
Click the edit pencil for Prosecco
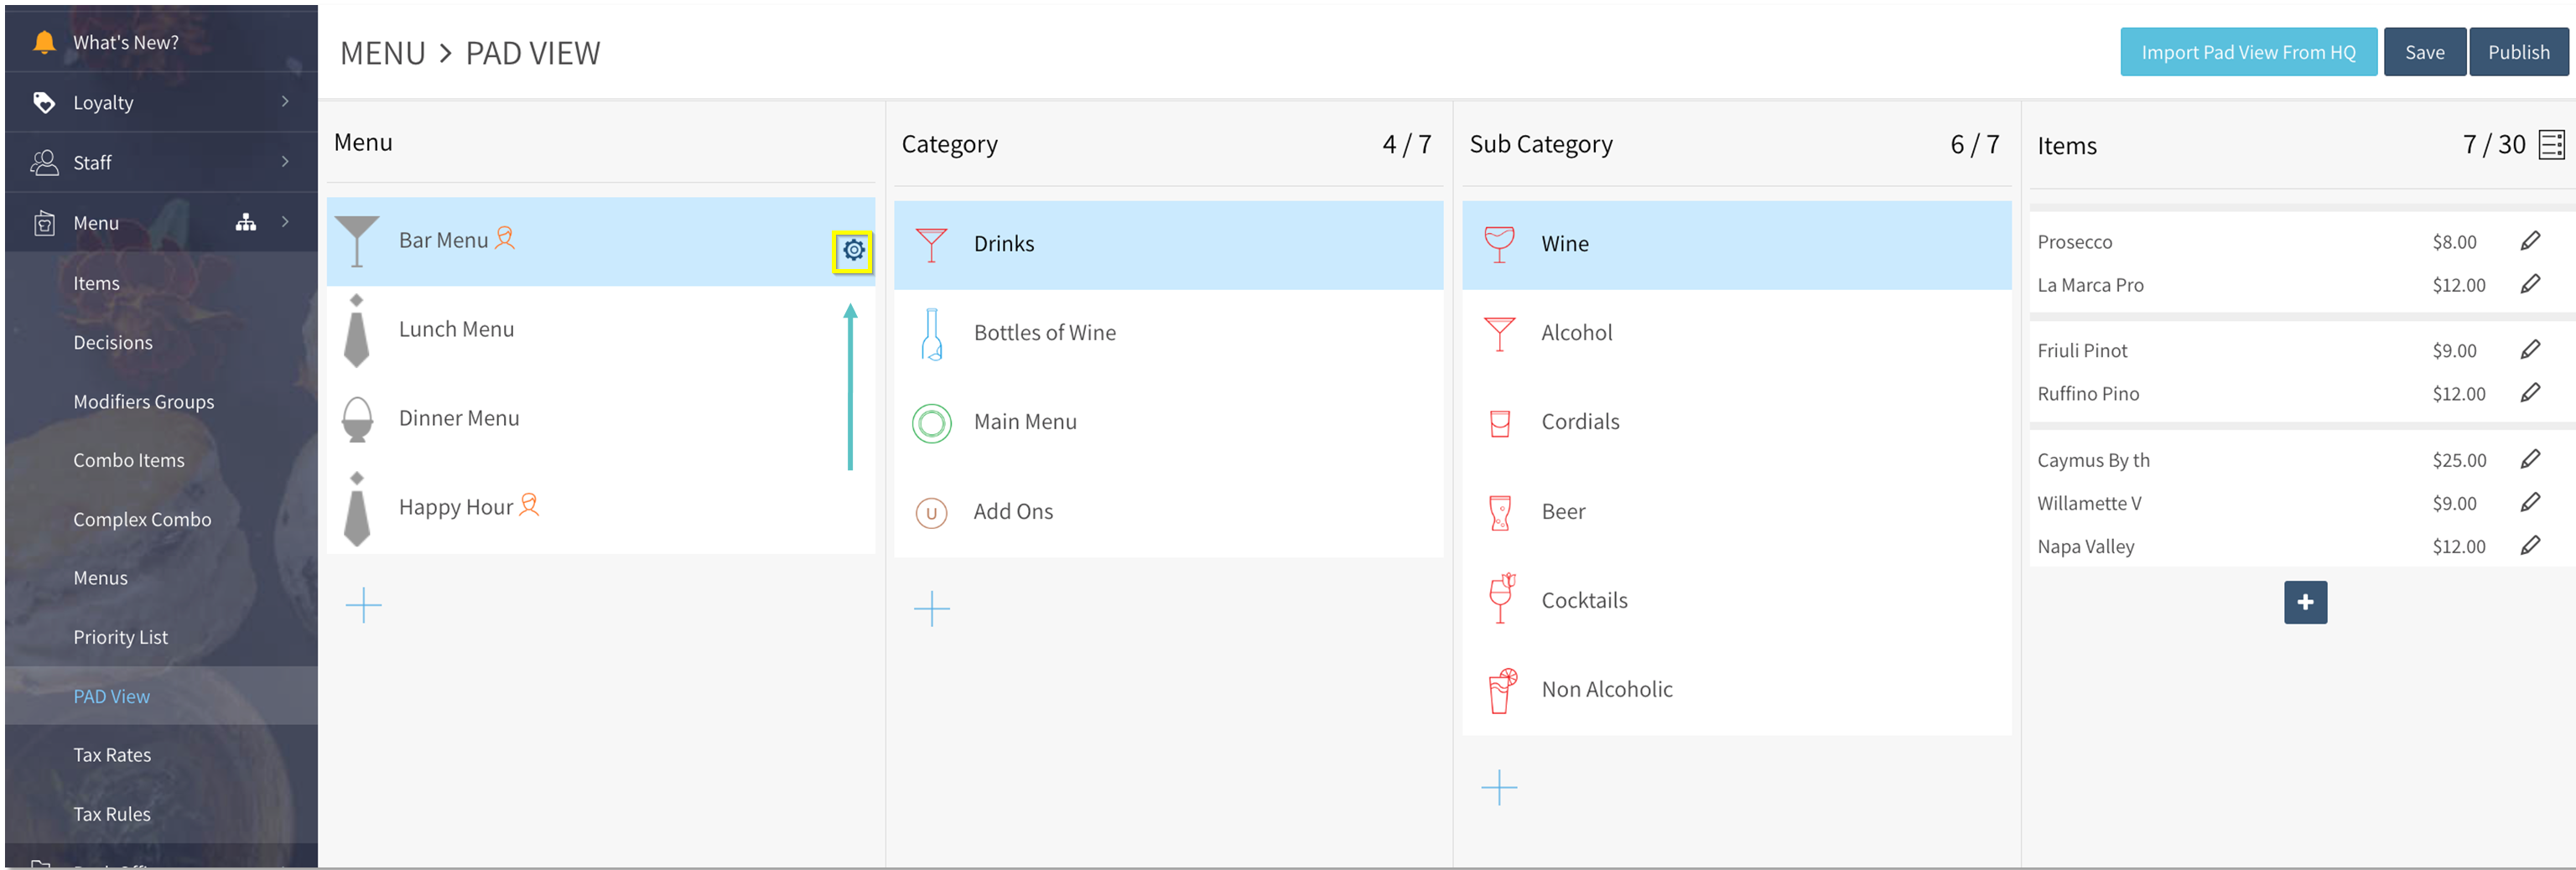coord(2529,241)
